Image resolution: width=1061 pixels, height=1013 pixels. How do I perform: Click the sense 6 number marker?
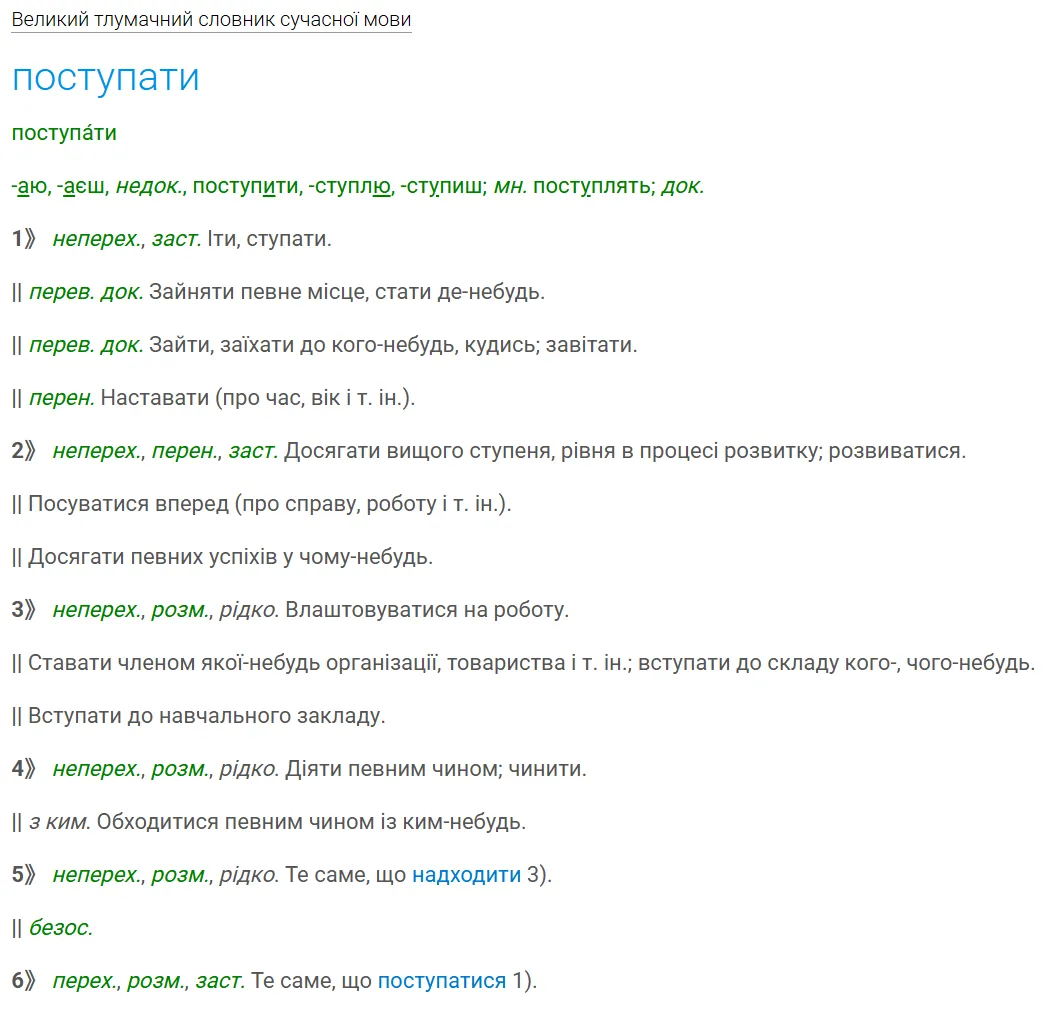coord(24,980)
